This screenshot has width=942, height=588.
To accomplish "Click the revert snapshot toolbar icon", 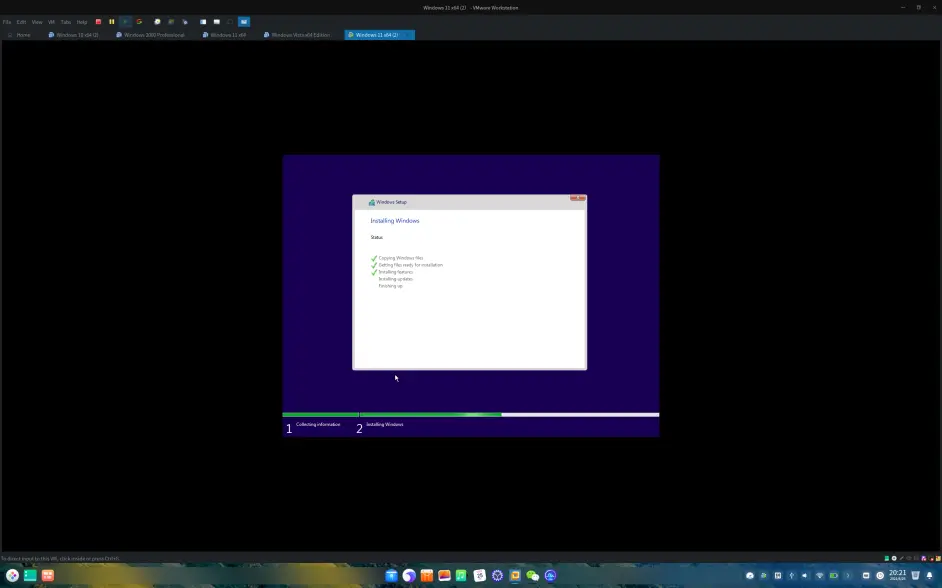I will (171, 22).
